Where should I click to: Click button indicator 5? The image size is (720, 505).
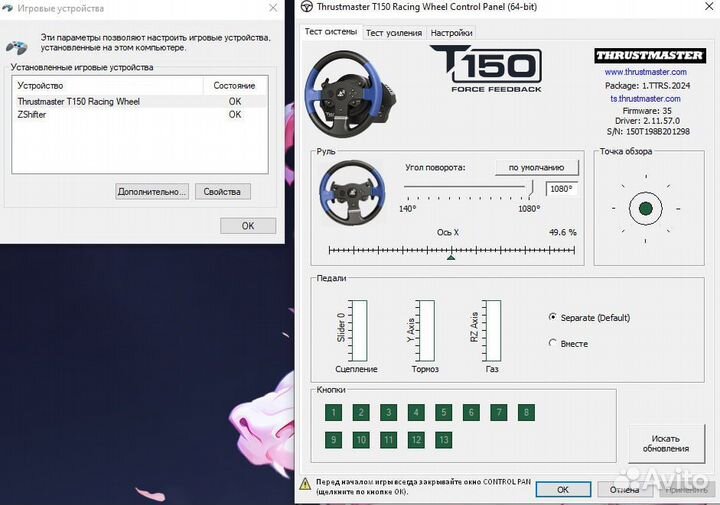(444, 412)
